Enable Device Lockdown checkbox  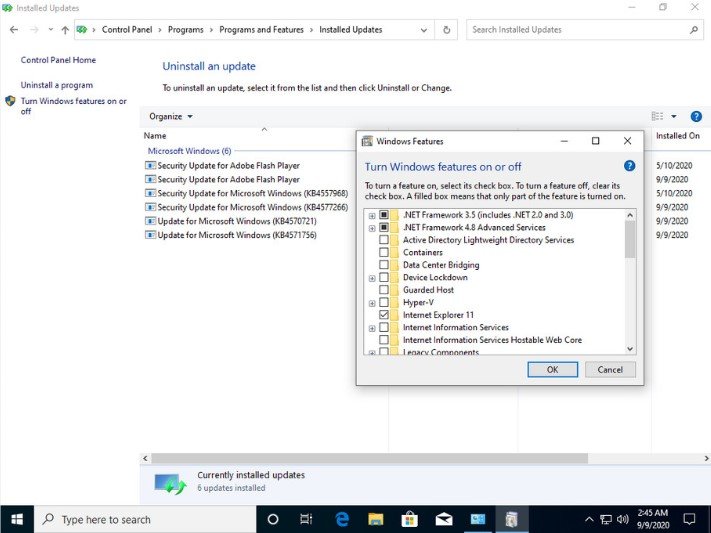(x=384, y=277)
